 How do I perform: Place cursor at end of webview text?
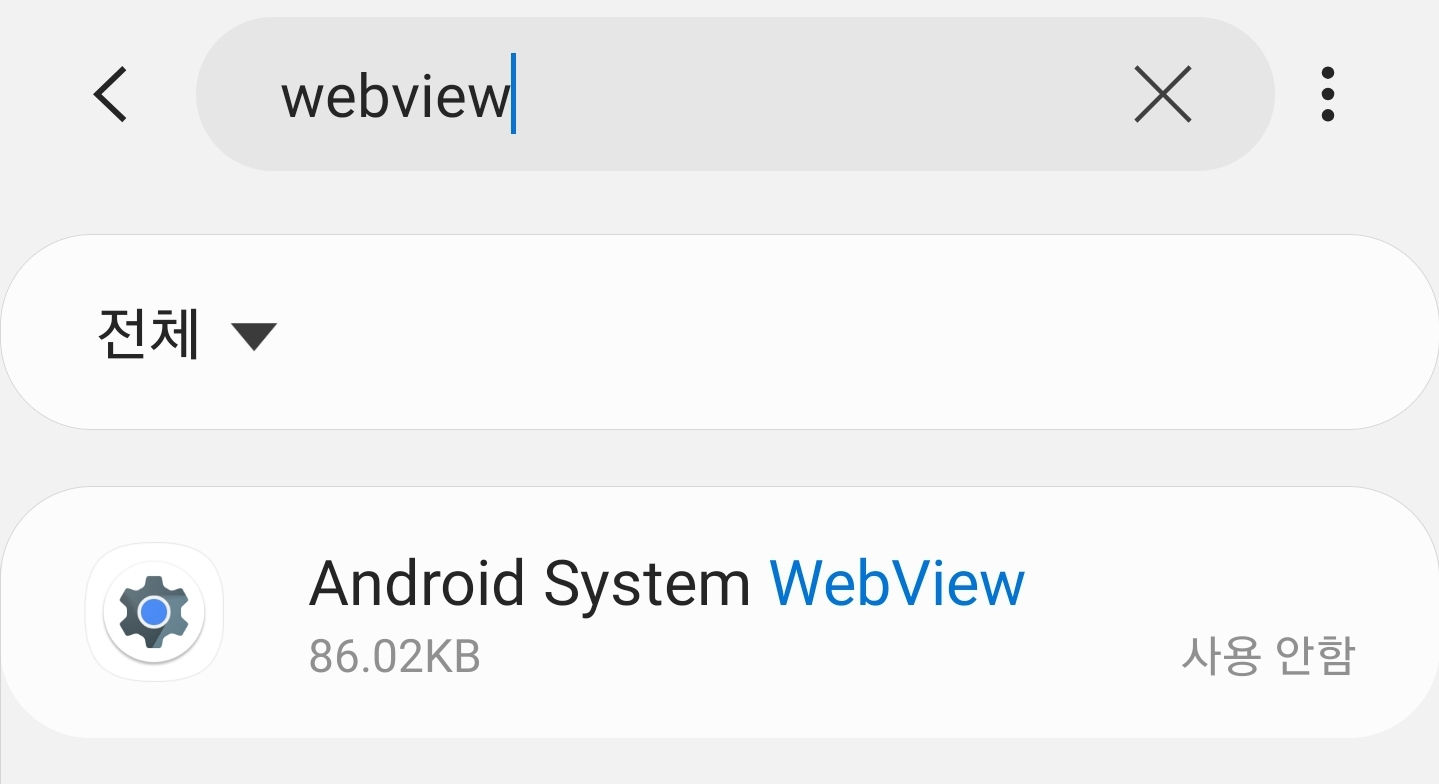tap(511, 97)
